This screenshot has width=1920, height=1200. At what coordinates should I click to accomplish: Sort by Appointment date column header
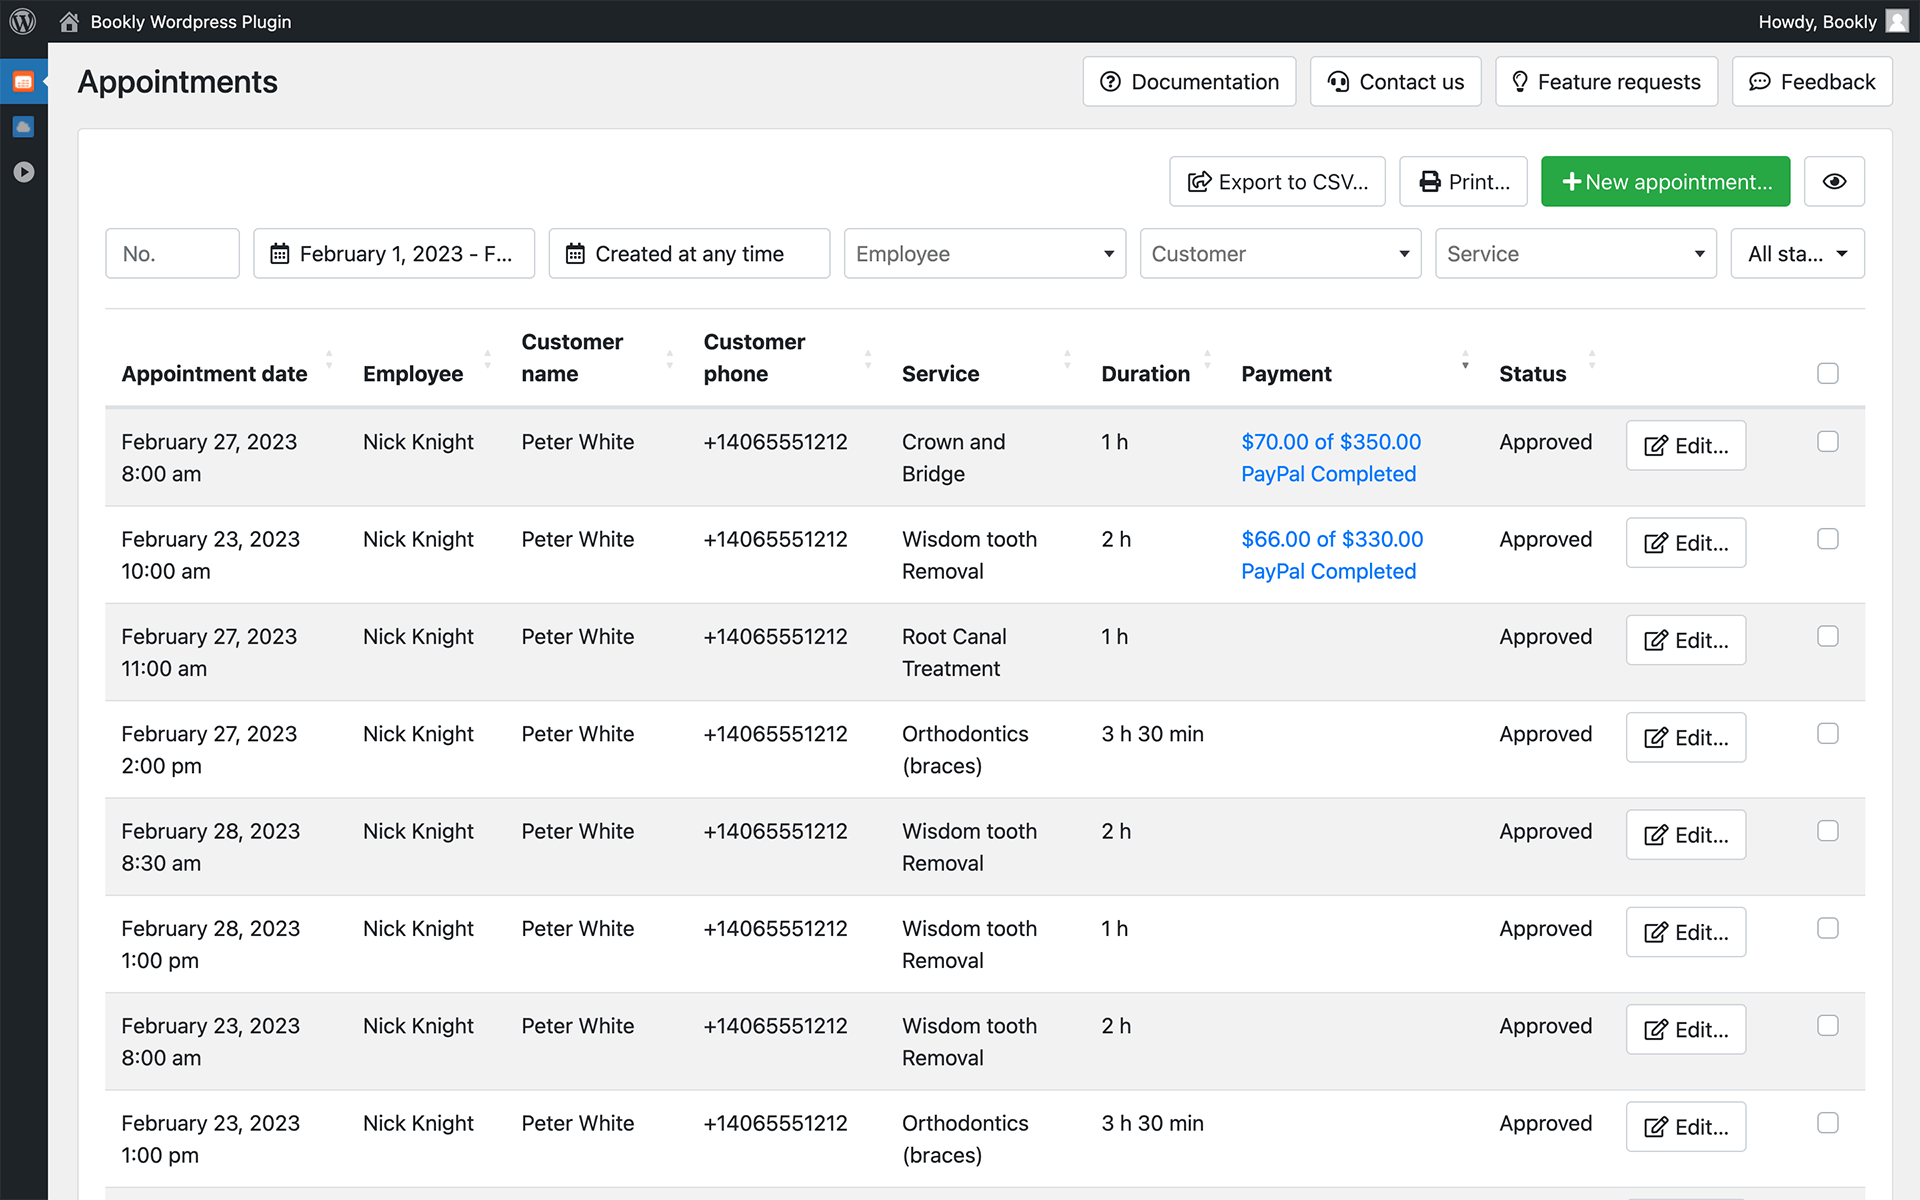pos(214,373)
